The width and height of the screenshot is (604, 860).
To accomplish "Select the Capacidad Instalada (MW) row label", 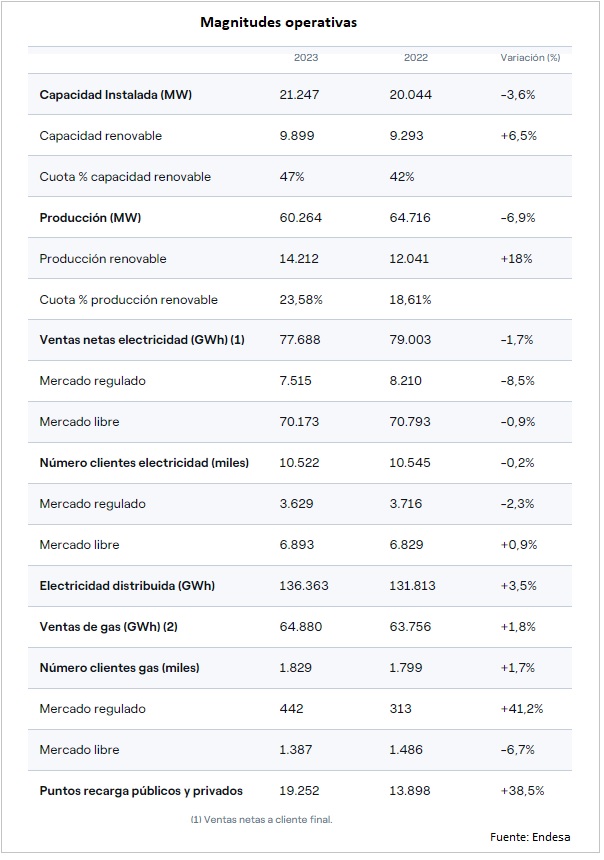I will [x=116, y=95].
